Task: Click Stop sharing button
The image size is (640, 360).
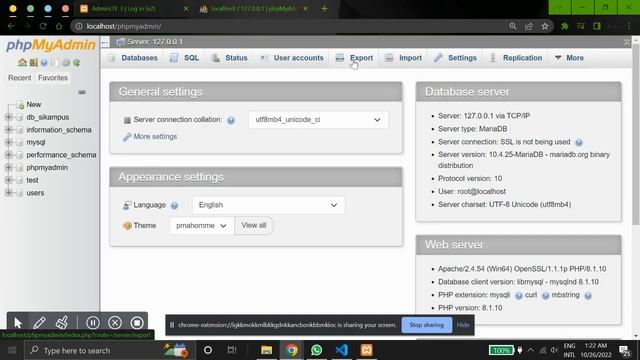Action: (x=427, y=325)
